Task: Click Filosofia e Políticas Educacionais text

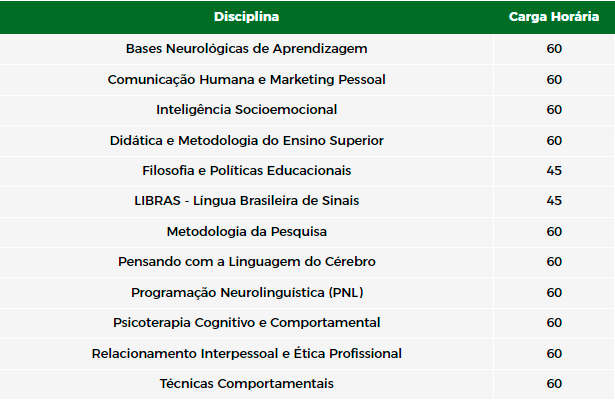Action: (x=246, y=171)
